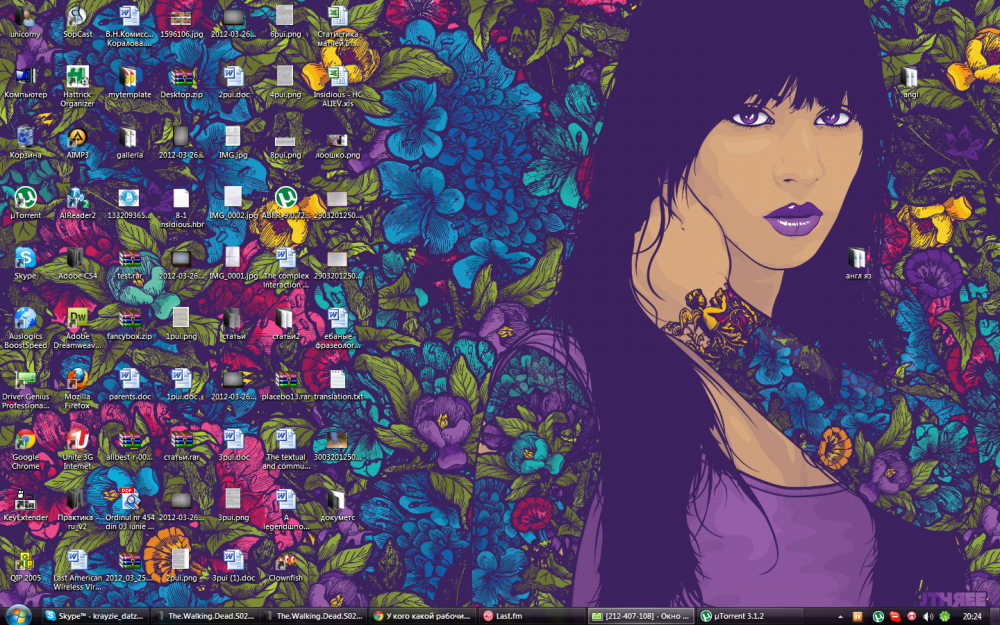1000x625 pixels.
Task: Click the µTorrent icon in system tray
Action: [878, 616]
